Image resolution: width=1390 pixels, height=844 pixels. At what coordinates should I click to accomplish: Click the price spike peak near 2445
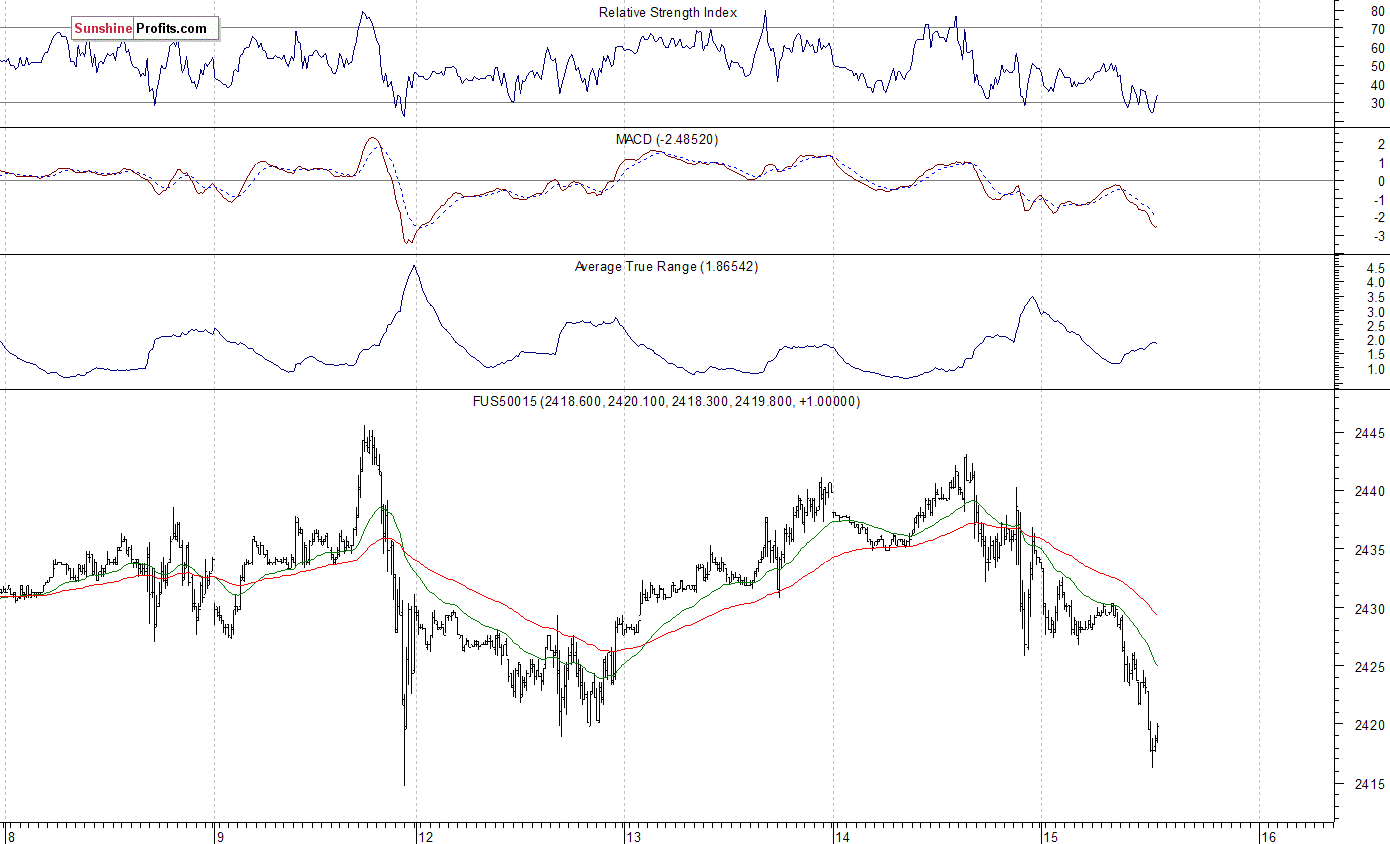point(366,440)
